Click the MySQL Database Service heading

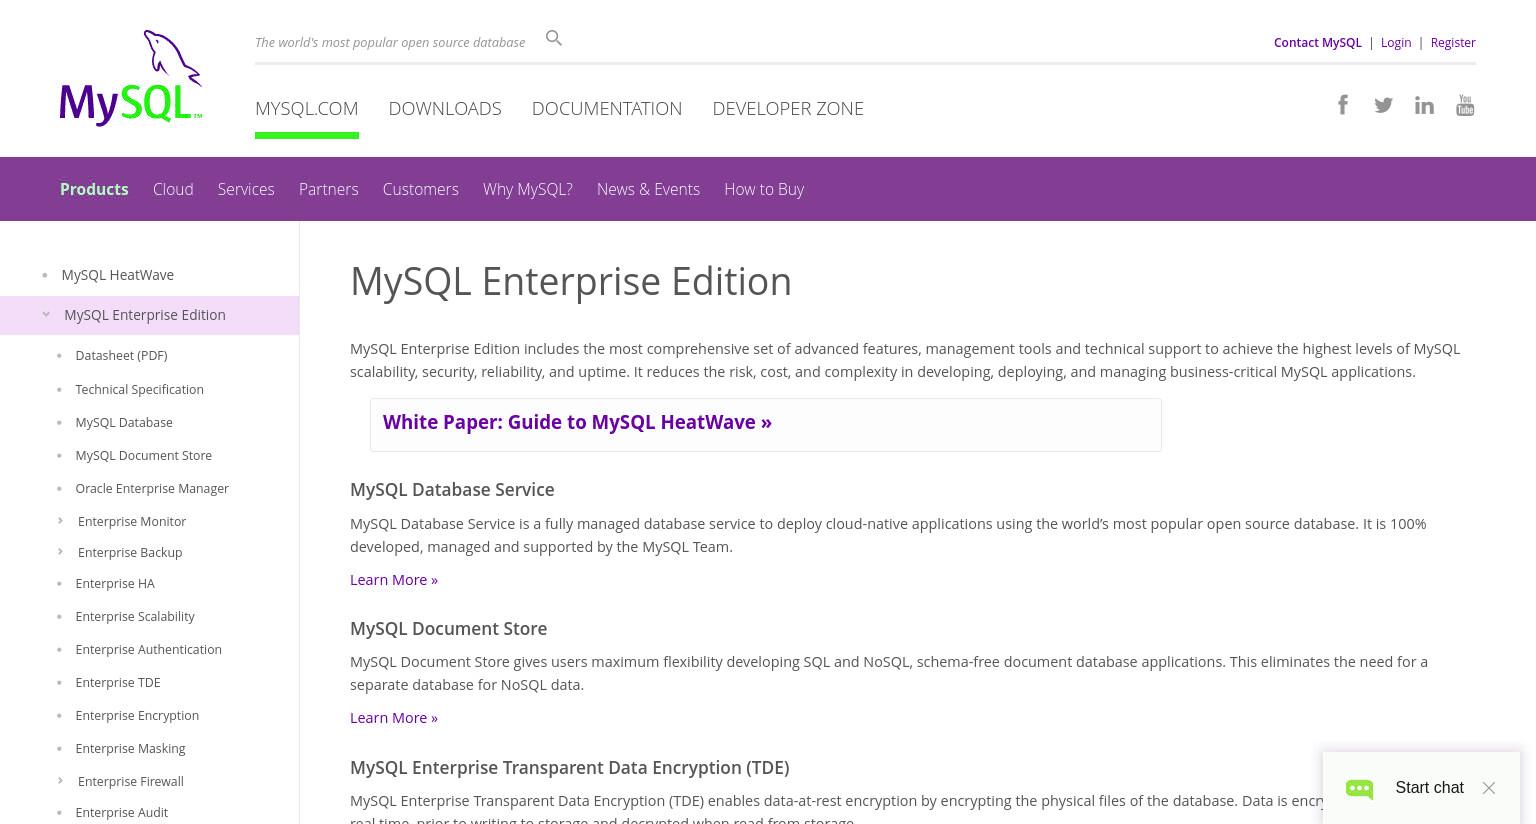[452, 489]
